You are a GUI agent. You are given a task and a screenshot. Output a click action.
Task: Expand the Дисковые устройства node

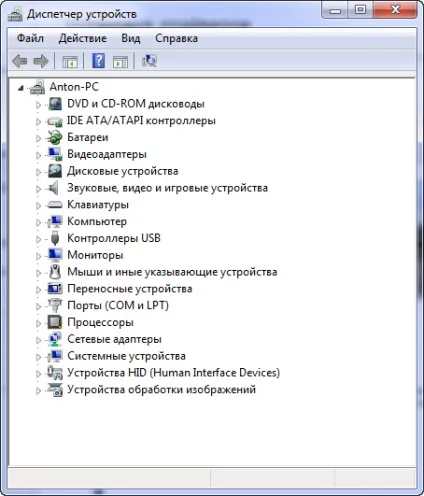click(x=38, y=172)
